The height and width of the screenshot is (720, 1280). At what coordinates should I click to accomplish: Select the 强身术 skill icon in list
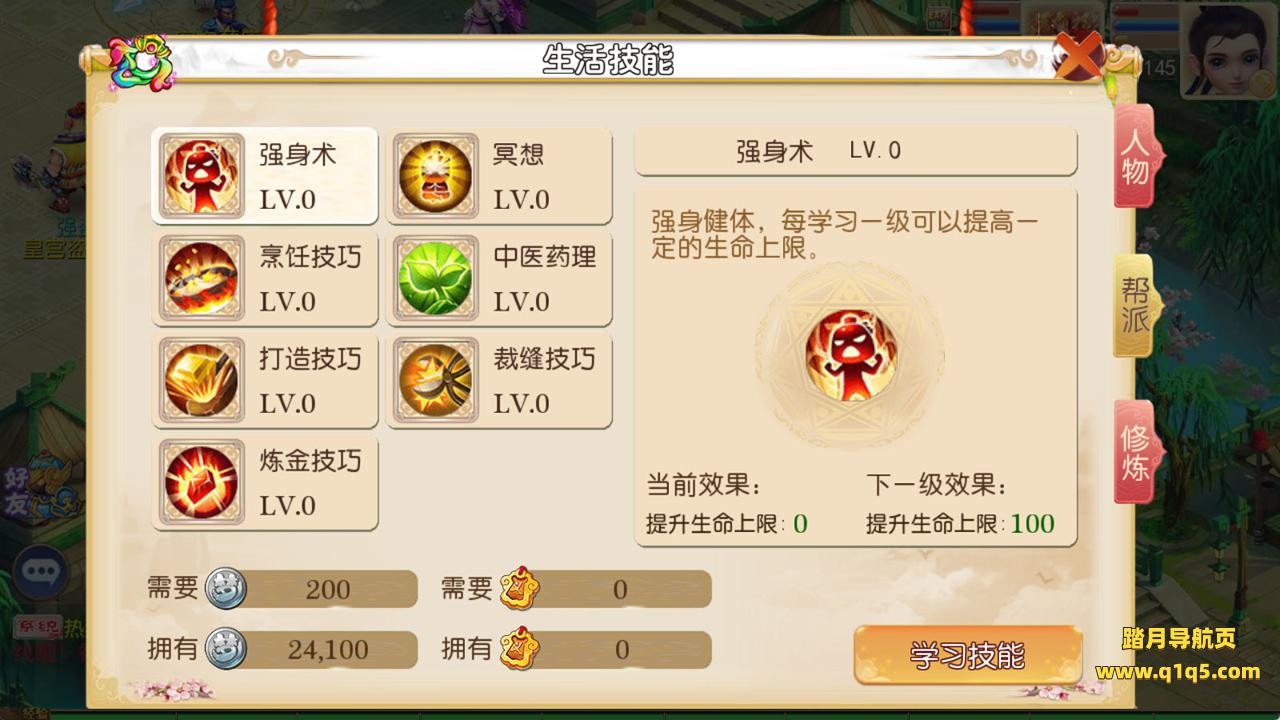[203, 175]
